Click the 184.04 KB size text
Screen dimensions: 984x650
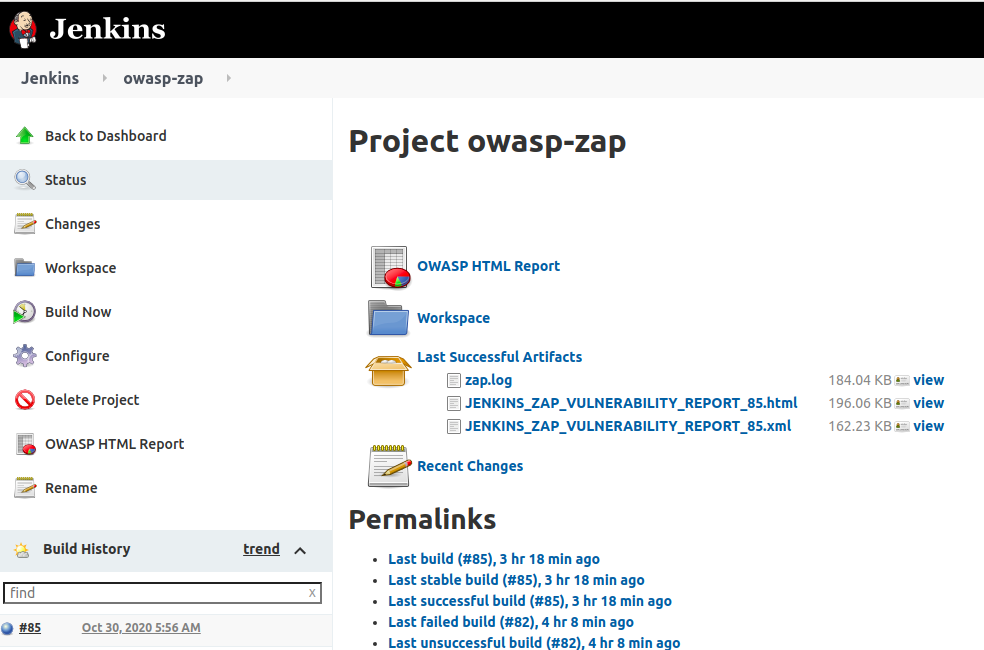[860, 380]
